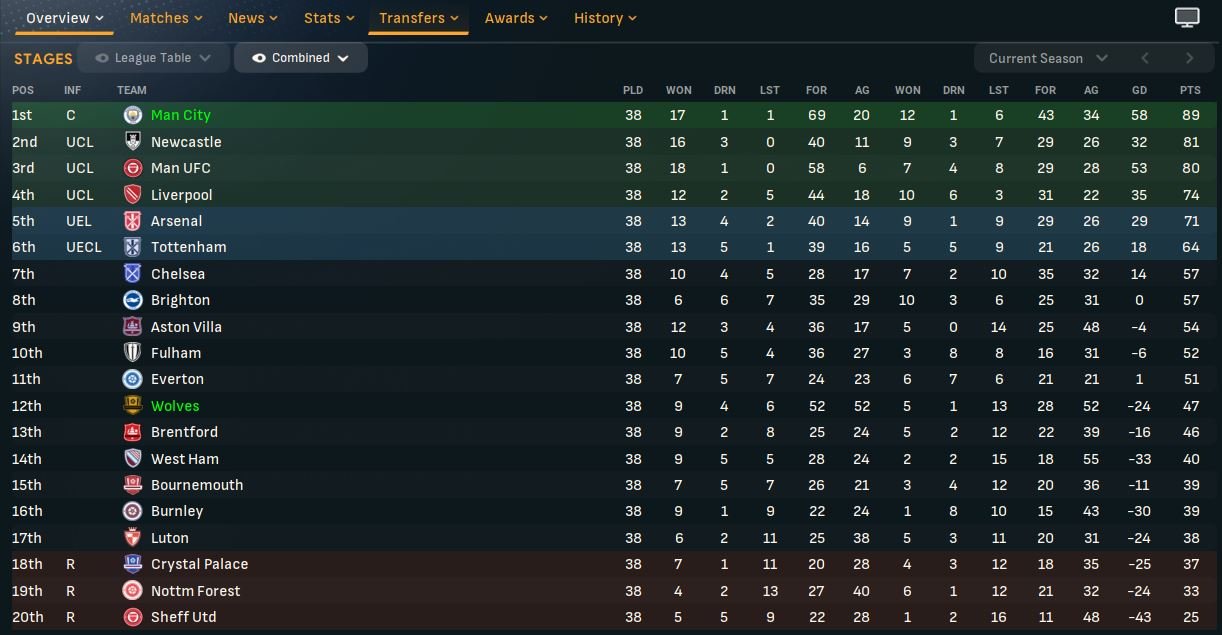Click the Sheff Utd club badge
Screen dimensions: 1222x635
point(132,617)
